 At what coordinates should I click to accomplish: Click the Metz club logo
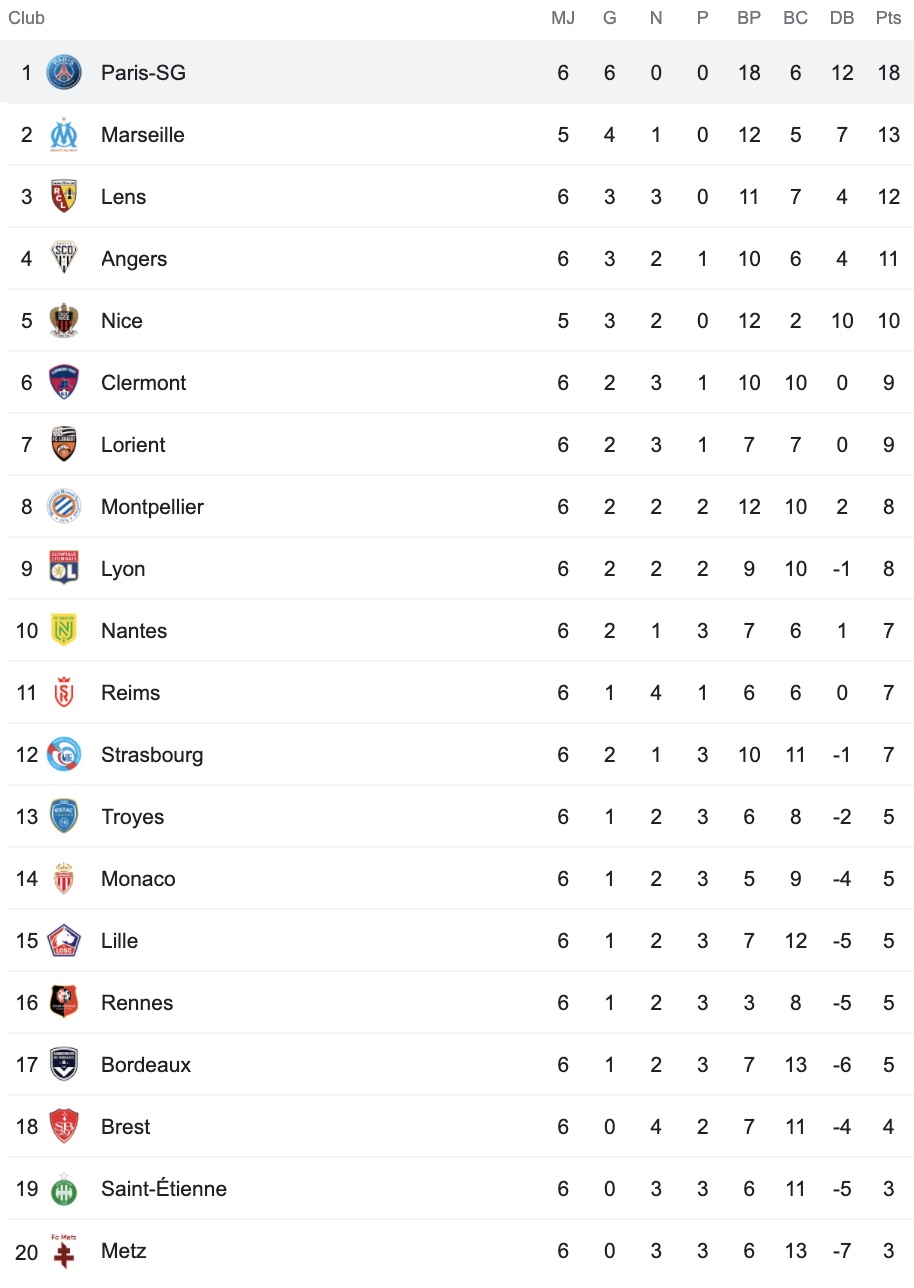click(64, 1251)
